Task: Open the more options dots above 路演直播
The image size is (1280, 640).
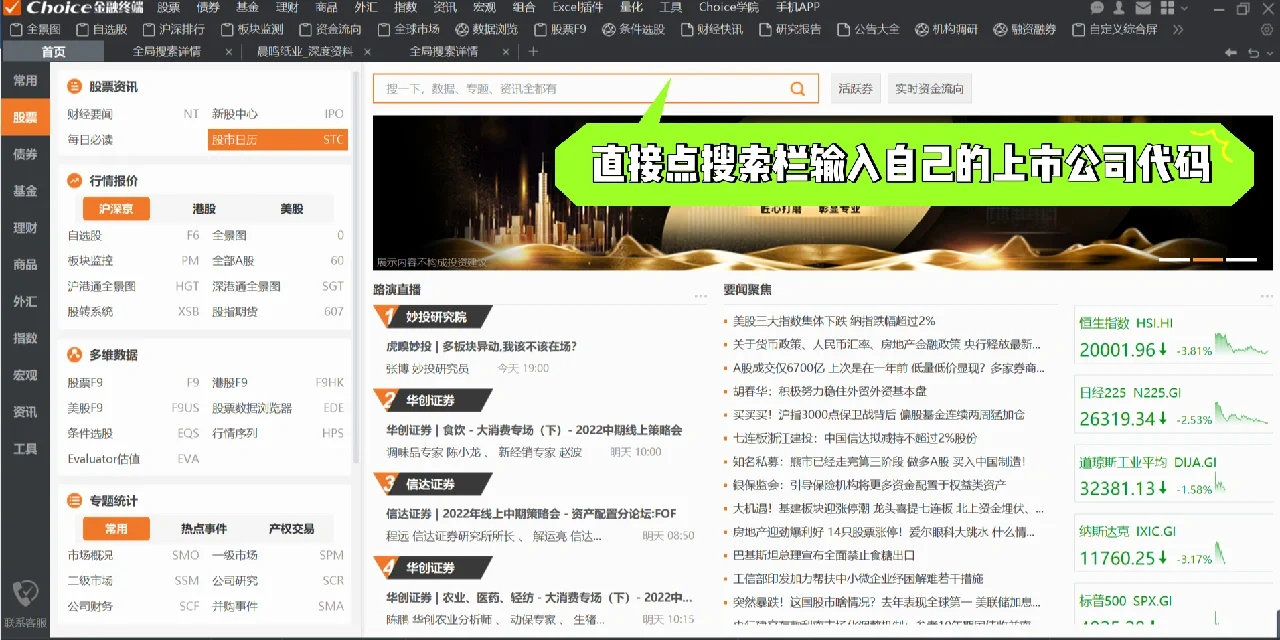Action: pos(701,296)
